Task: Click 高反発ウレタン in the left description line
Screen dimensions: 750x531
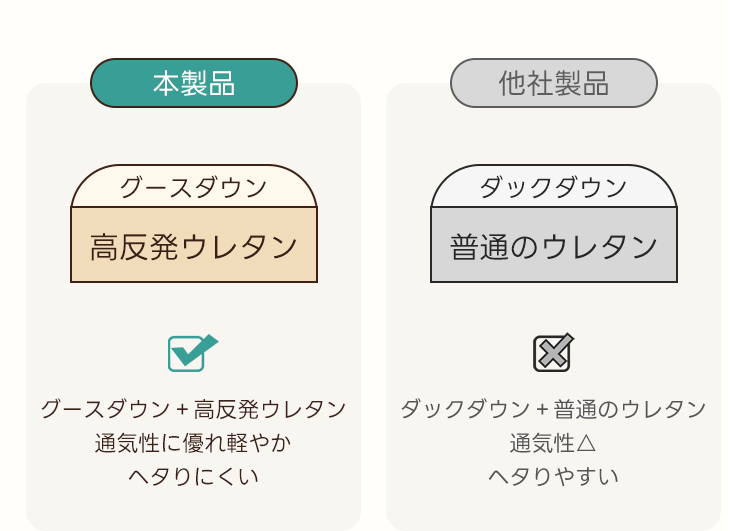Action: pyautogui.click(x=270, y=409)
